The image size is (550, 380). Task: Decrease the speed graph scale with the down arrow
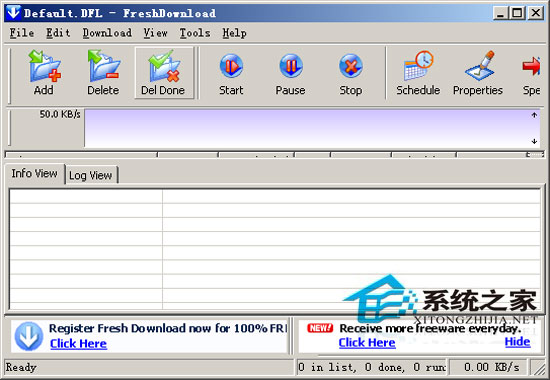[534, 141]
